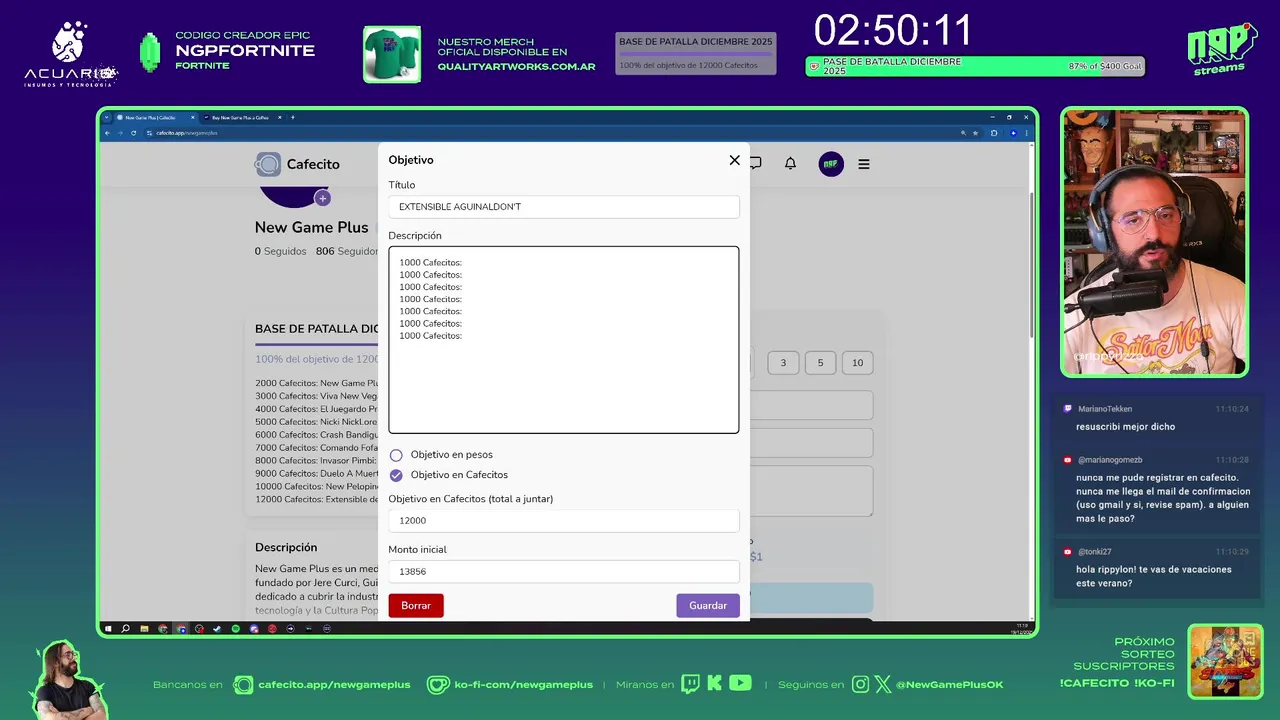Click the X (Twitter) icon in the bottom bar

tap(883, 684)
